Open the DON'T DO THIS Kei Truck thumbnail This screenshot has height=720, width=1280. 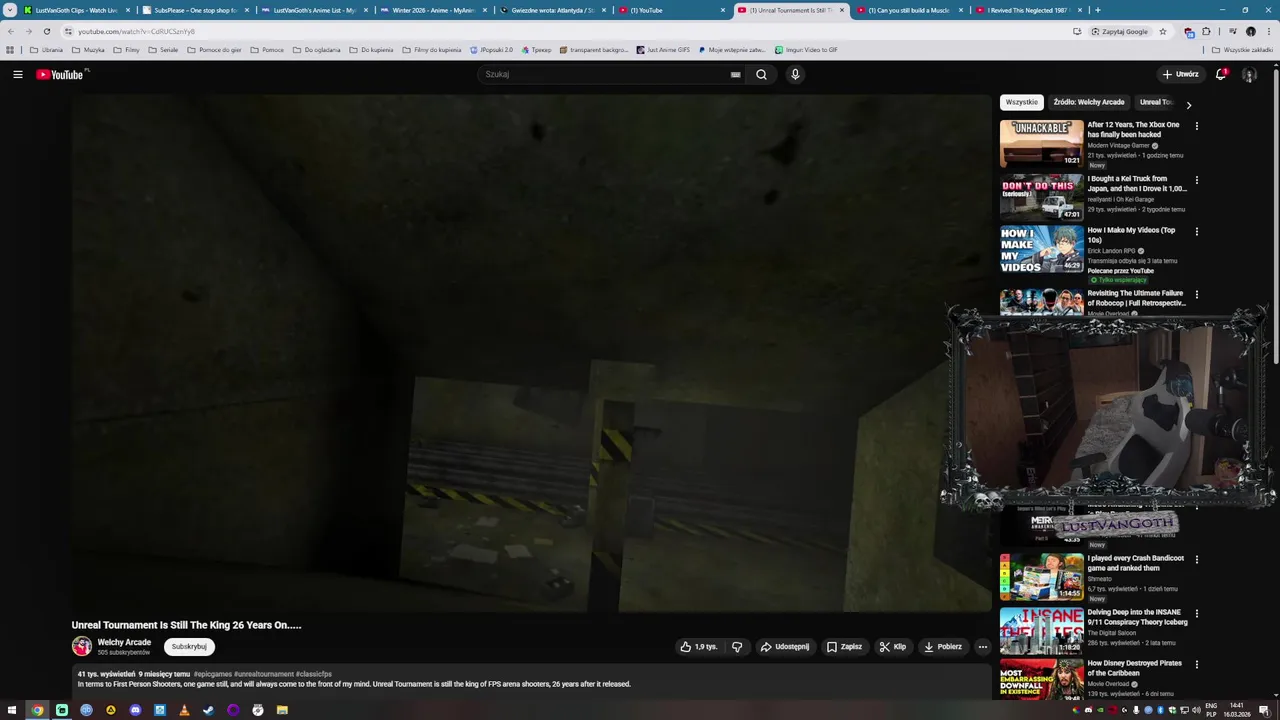(x=1041, y=197)
